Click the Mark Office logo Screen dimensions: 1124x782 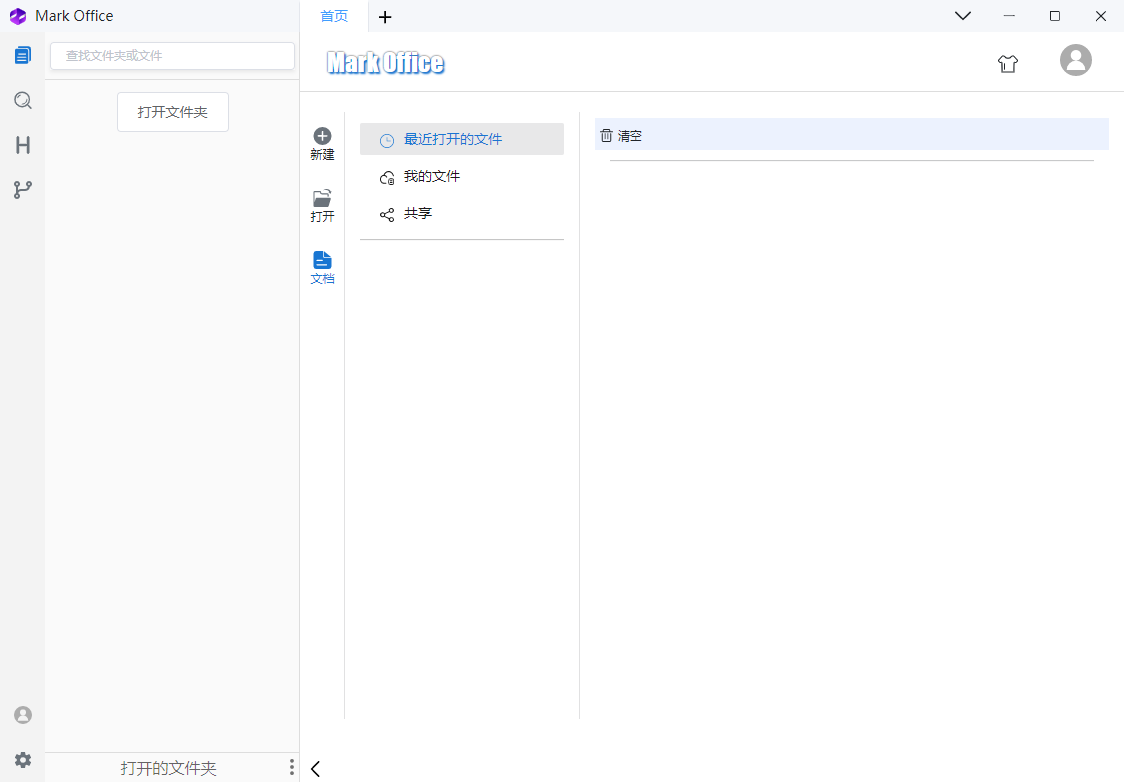(x=386, y=63)
